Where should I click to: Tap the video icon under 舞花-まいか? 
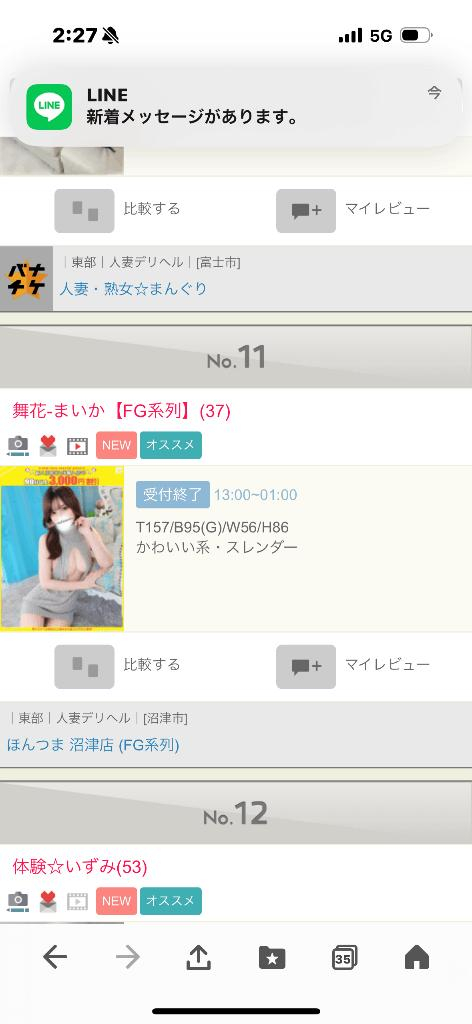point(77,445)
